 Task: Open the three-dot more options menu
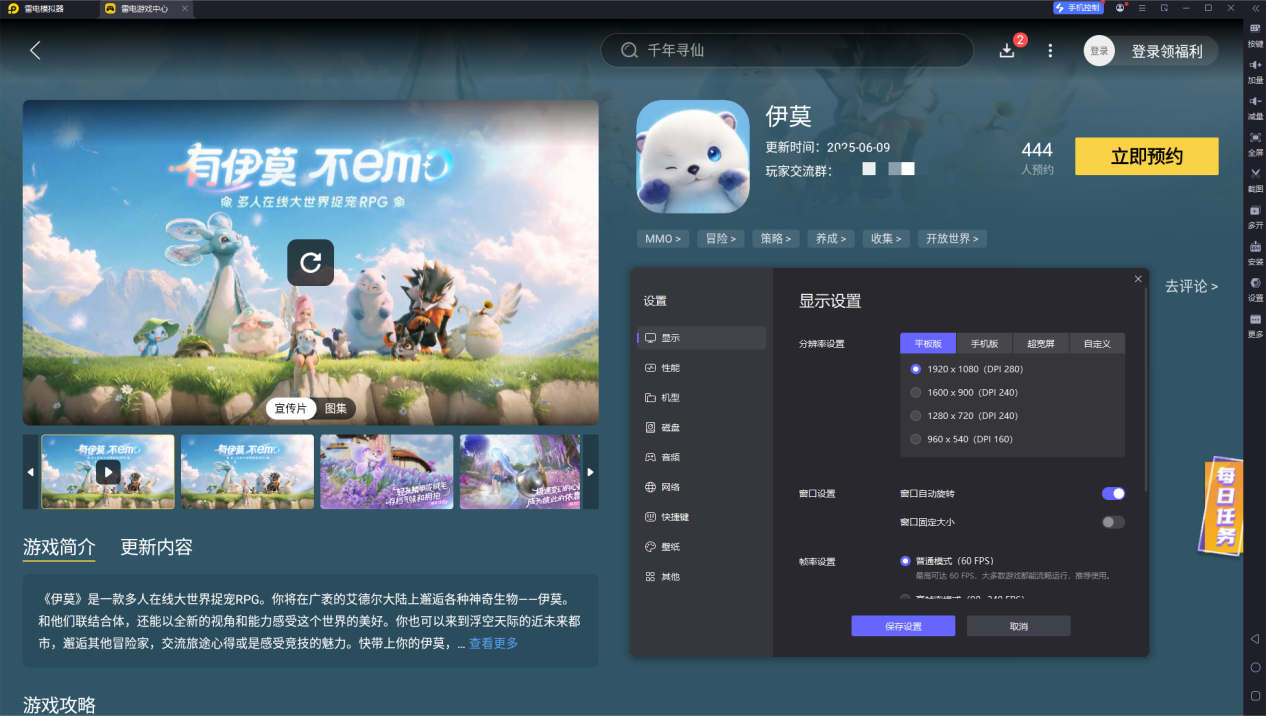pyautogui.click(x=1050, y=50)
